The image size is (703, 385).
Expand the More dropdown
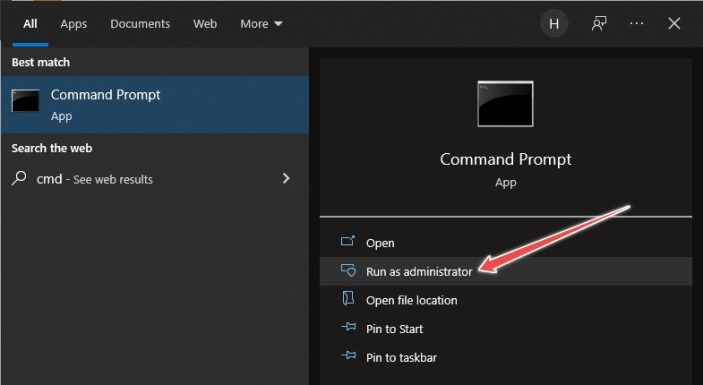tap(261, 24)
